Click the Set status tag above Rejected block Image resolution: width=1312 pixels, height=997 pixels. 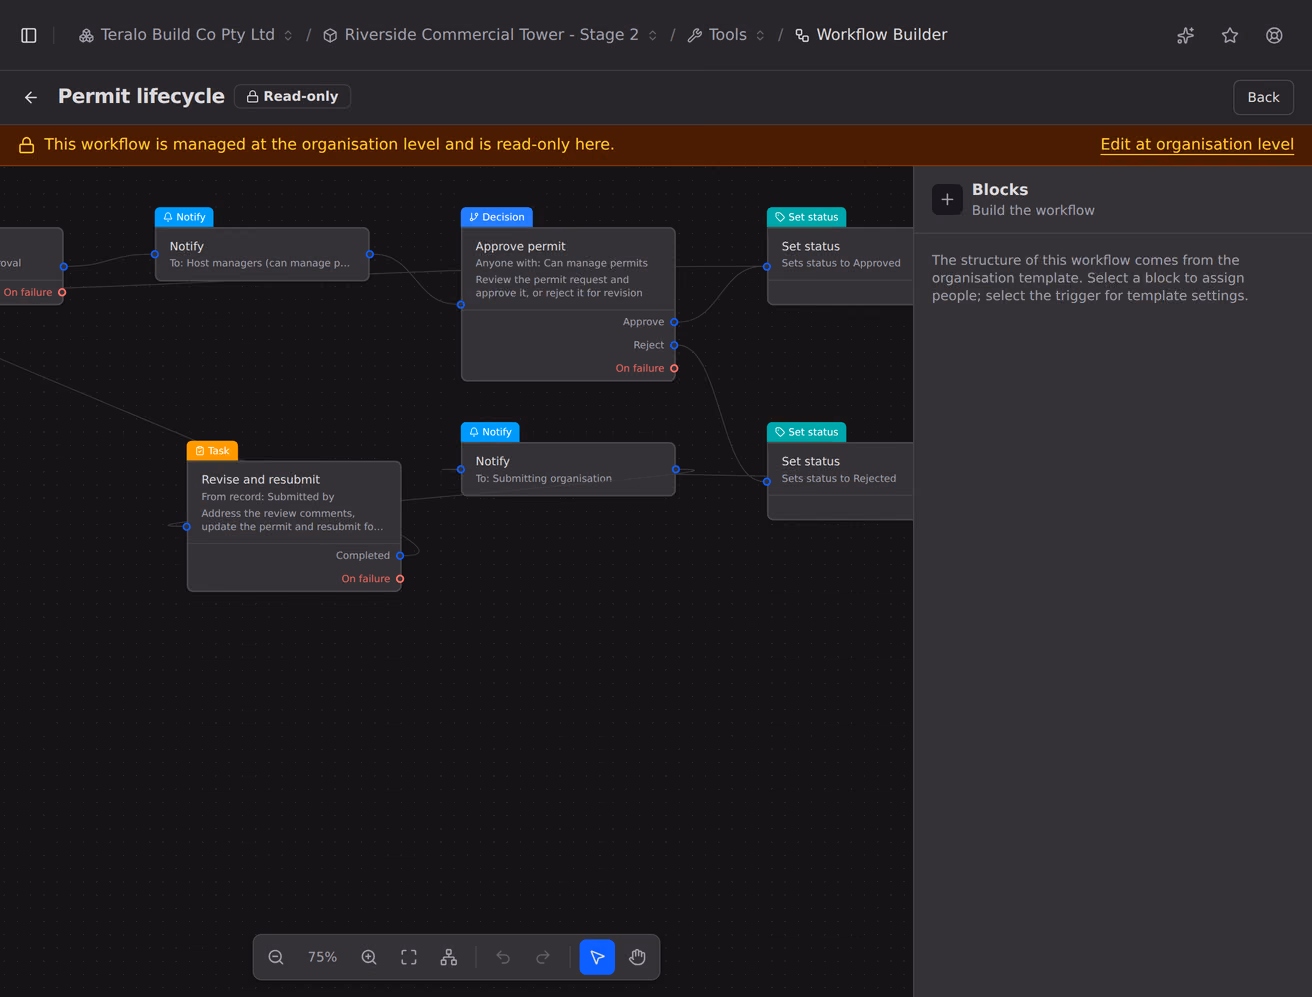coord(806,432)
